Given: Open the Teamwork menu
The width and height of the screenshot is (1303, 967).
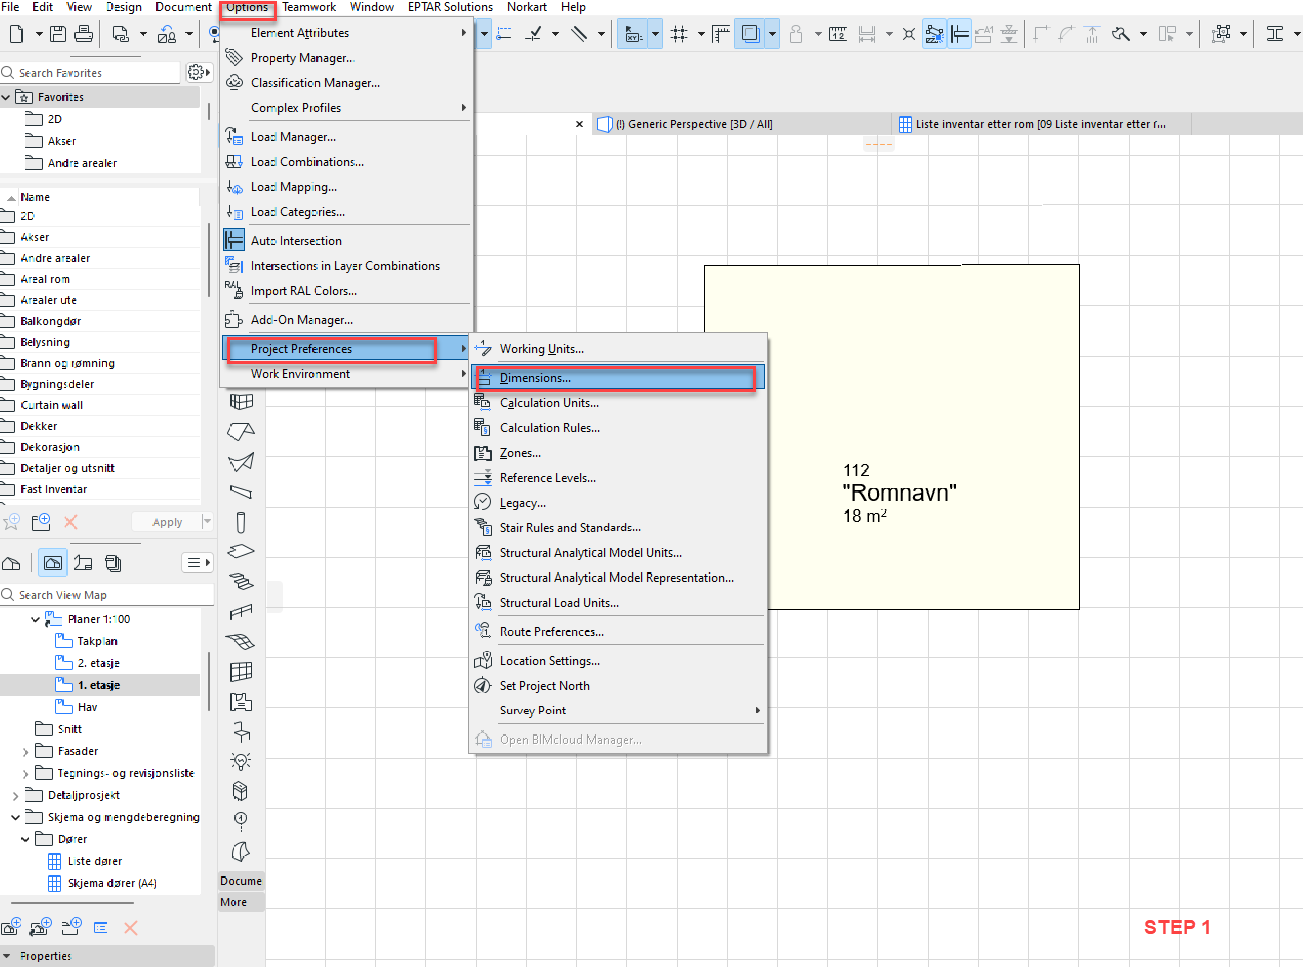Looking at the screenshot, I should pyautogui.click(x=309, y=7).
